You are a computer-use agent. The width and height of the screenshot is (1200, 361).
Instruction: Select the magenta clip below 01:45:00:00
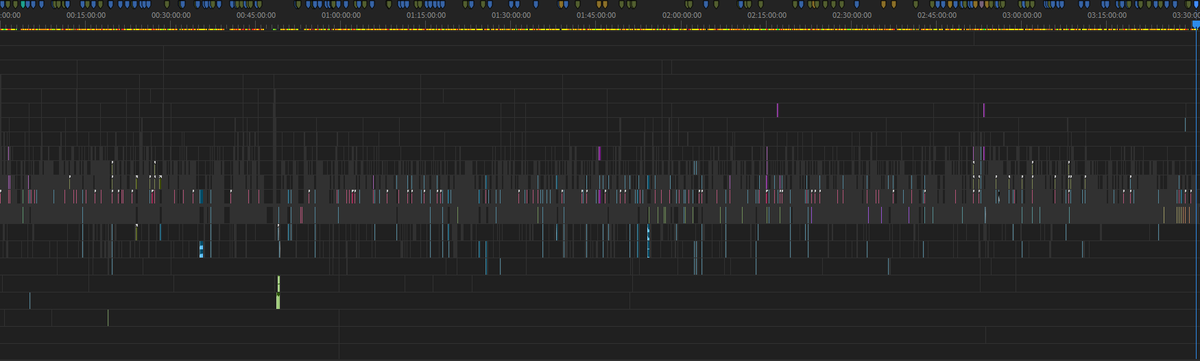pos(599,153)
